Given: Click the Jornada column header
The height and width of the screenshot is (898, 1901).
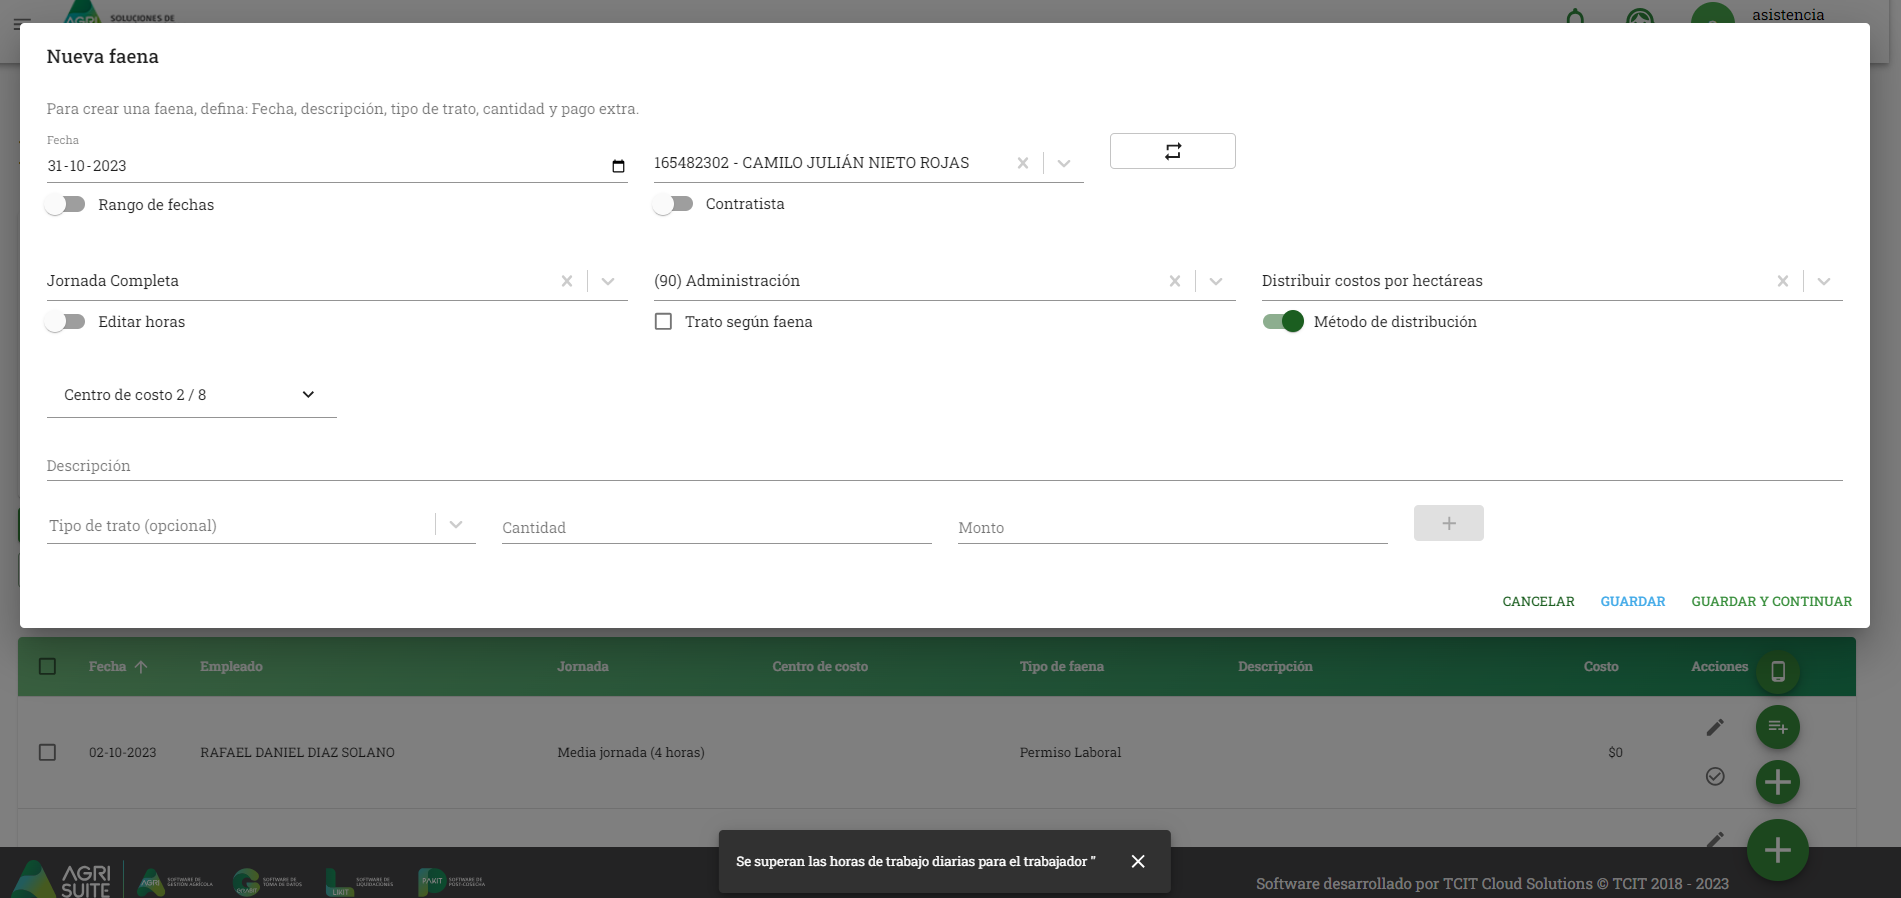Looking at the screenshot, I should [x=583, y=666].
